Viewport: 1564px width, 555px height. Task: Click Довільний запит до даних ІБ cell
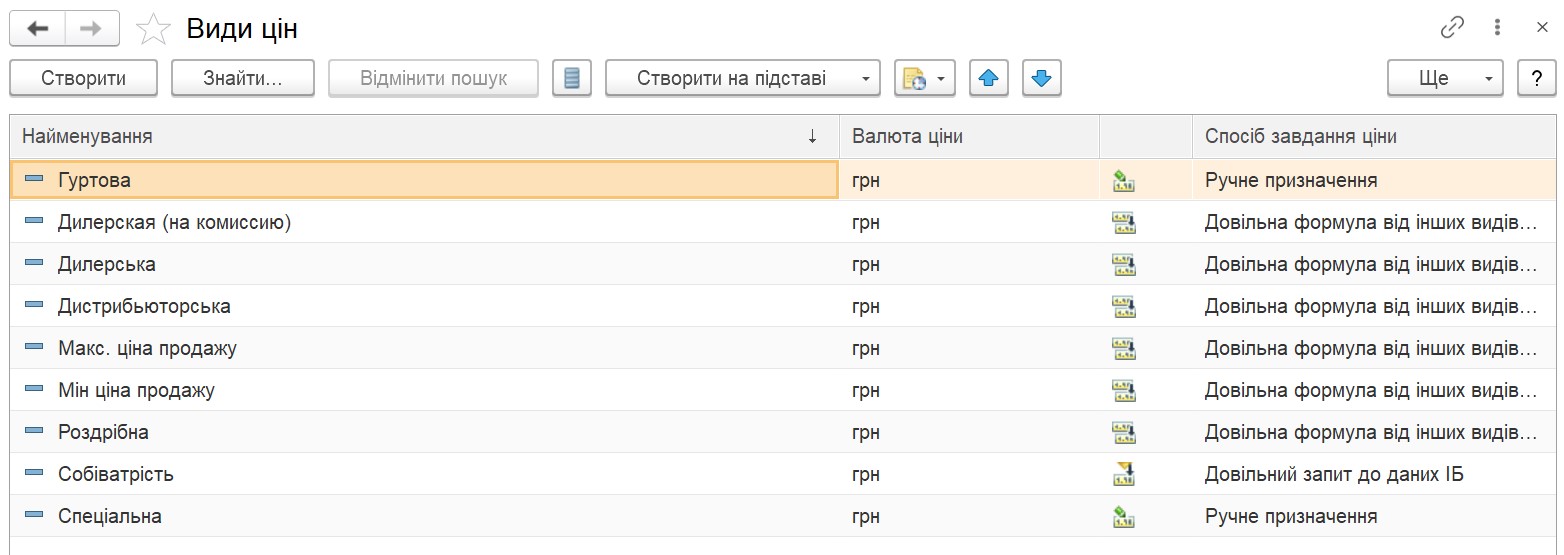point(1334,474)
